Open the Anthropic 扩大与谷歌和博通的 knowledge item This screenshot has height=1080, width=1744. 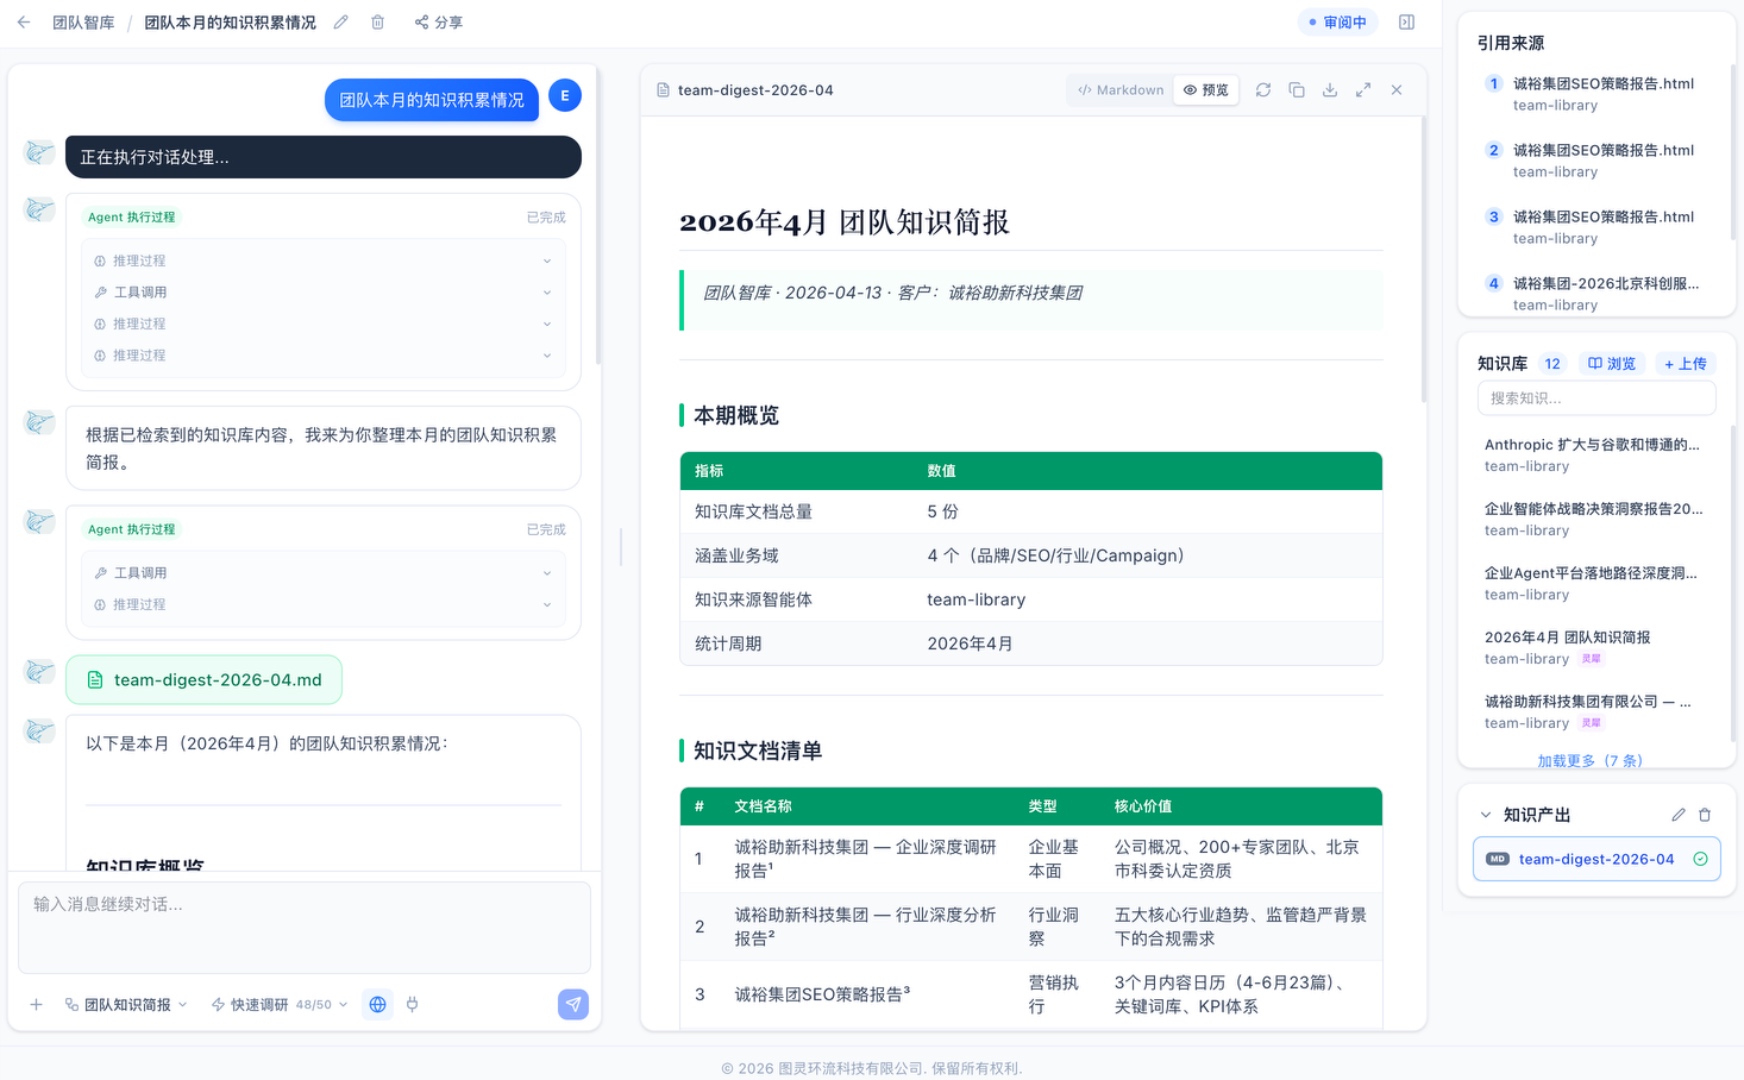click(x=1596, y=455)
